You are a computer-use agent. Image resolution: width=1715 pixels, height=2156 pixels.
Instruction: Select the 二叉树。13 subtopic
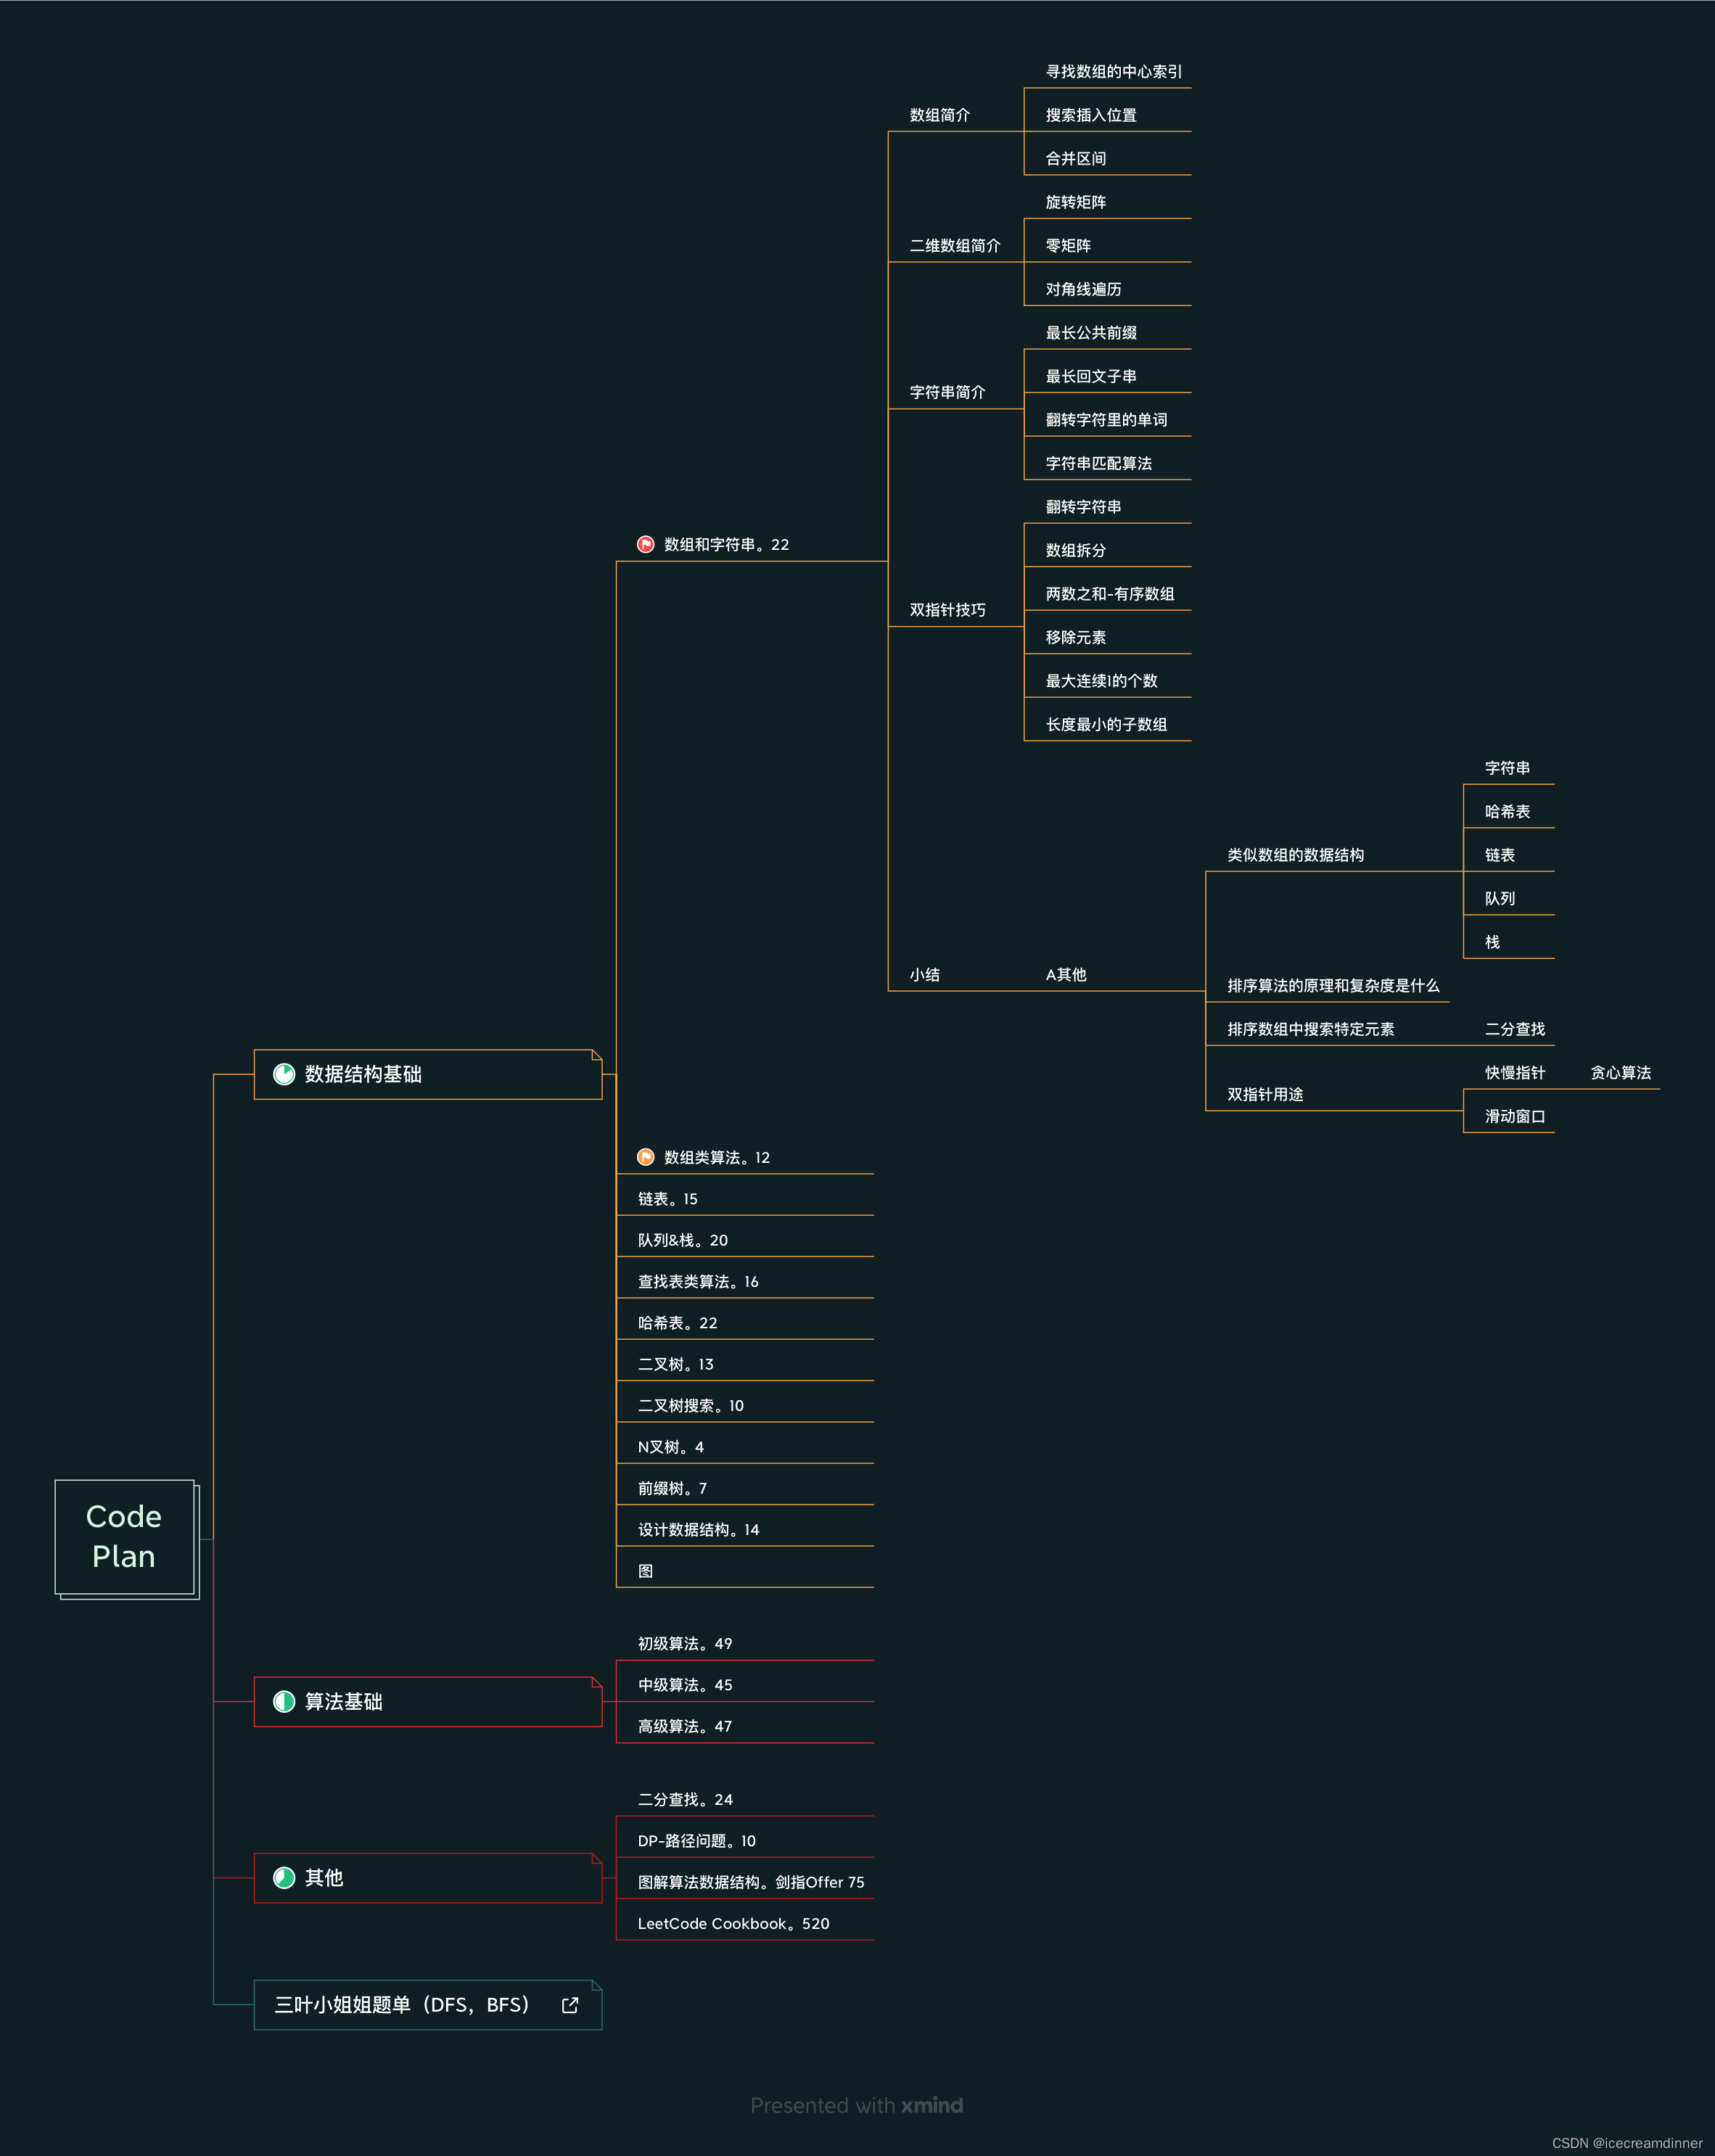(675, 1364)
